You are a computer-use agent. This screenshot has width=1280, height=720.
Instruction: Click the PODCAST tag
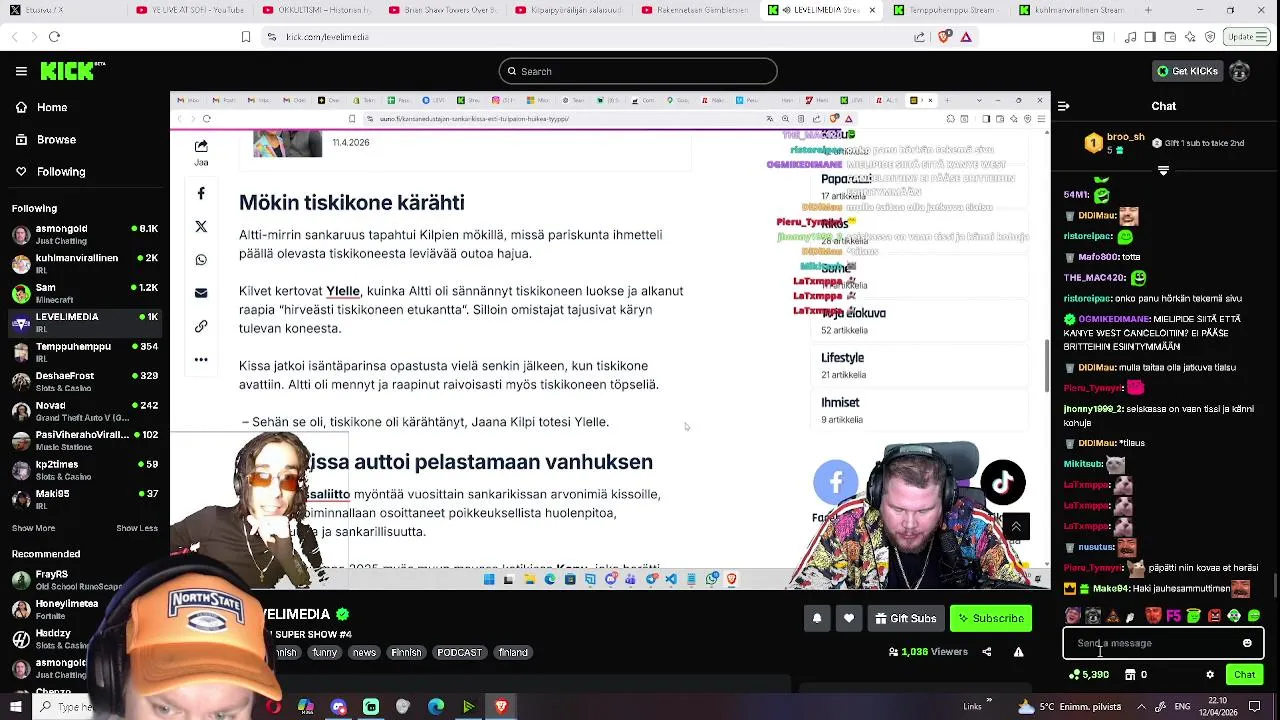[x=460, y=652]
